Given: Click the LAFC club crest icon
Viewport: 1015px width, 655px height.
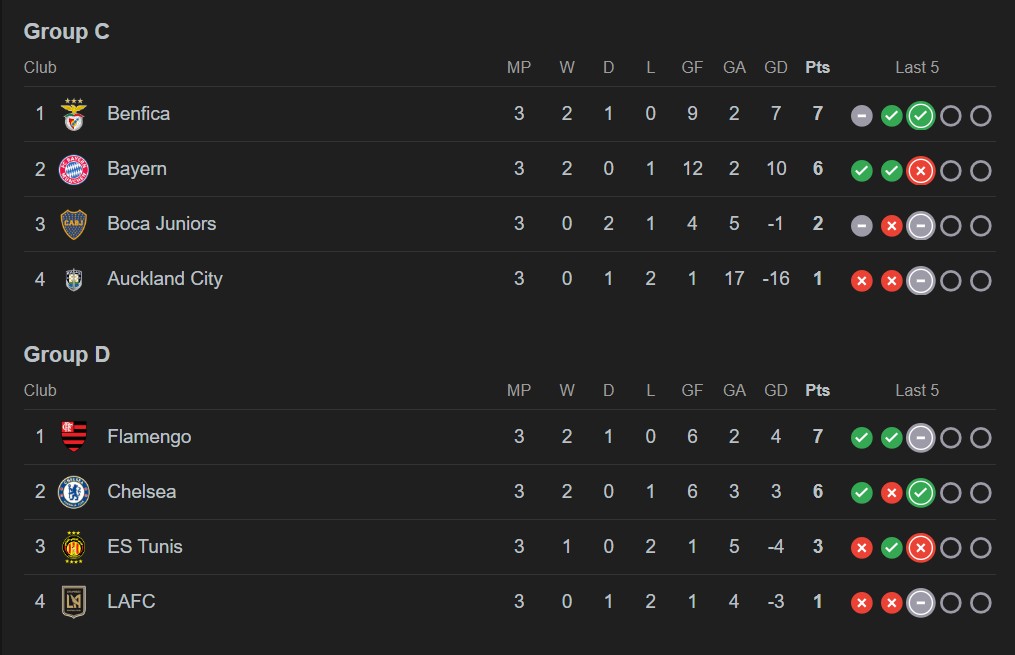Looking at the screenshot, I should pyautogui.click(x=74, y=602).
